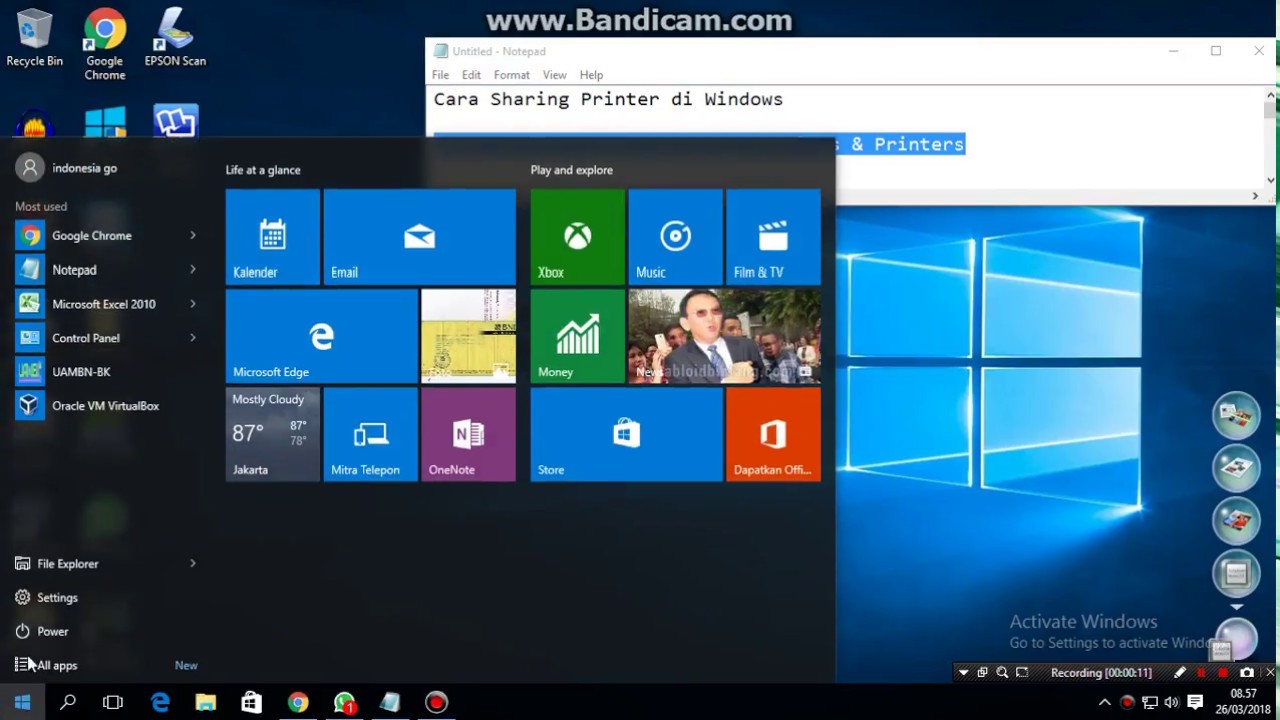Image resolution: width=1280 pixels, height=720 pixels.
Task: Open the Music tile
Action: coord(675,237)
